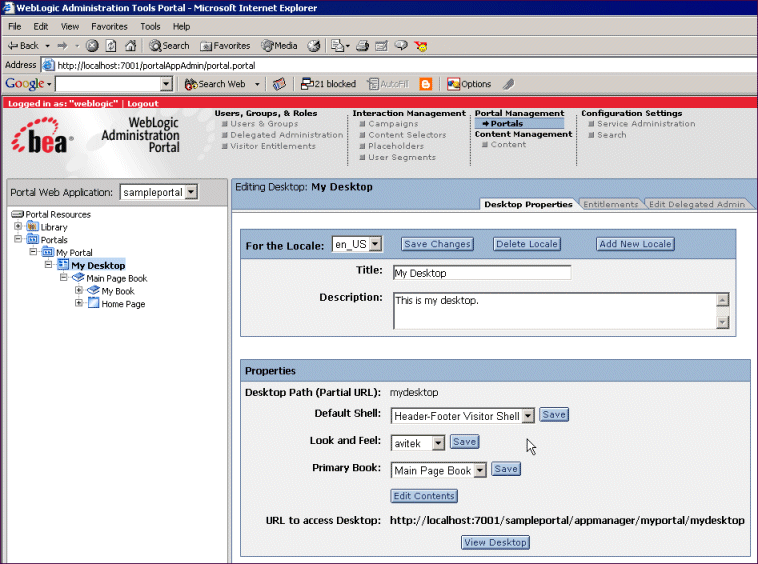The height and width of the screenshot is (564, 758).
Task: Open the Edit menu
Action: point(41,27)
